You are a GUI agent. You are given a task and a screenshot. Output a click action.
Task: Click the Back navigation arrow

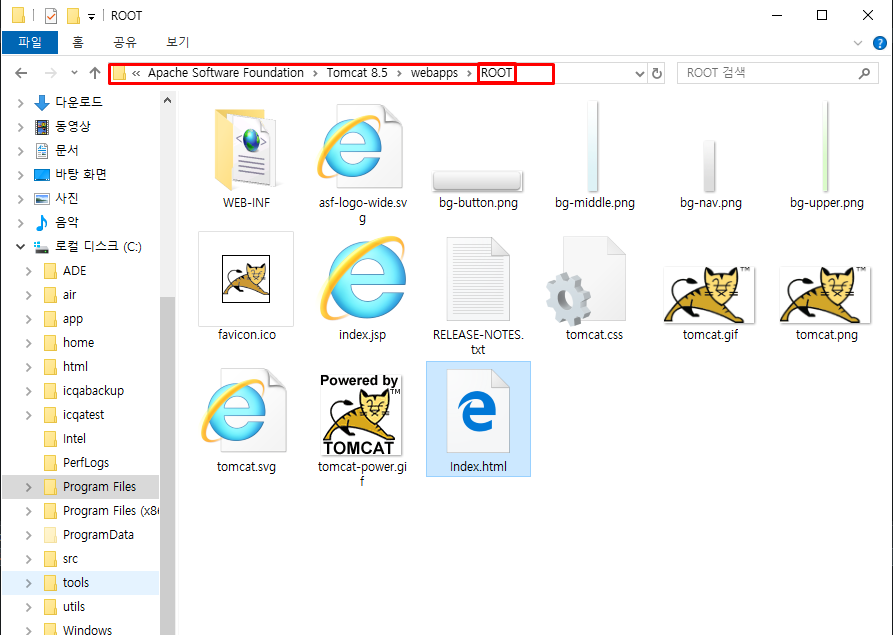tap(21, 73)
